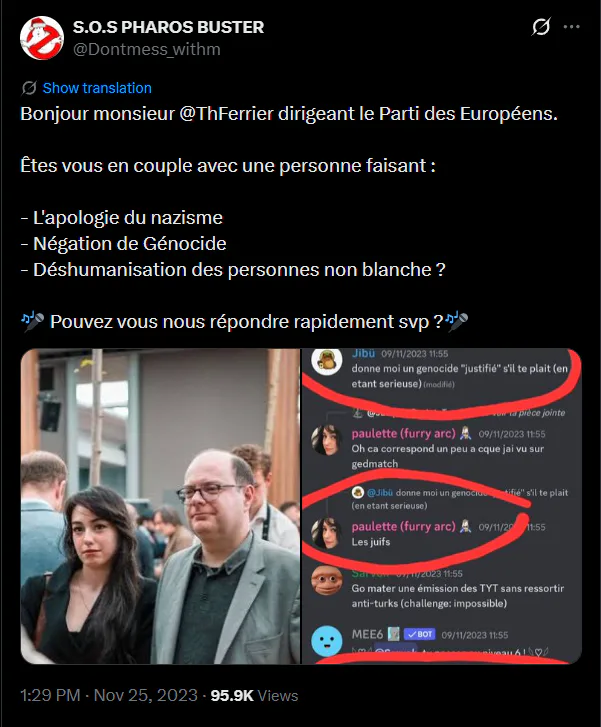601x727 pixels.
Task: Open the left photo of two people
Action: (160, 506)
